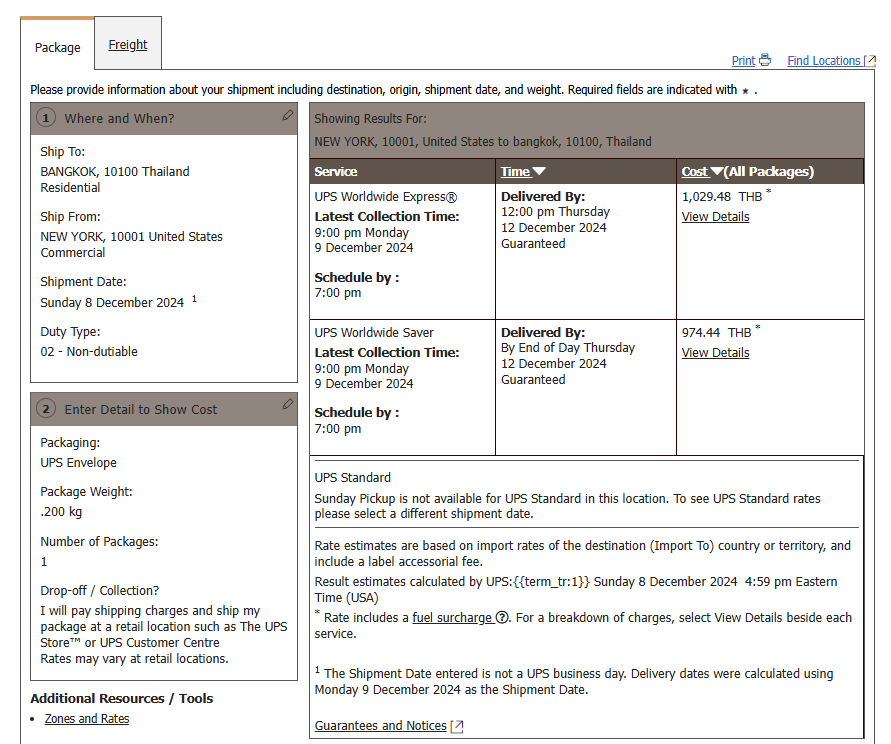This screenshot has width=891, height=744.
Task: Click the 'BANGKOK, 10100 Thailand' destination text
Action: pyautogui.click(x=115, y=172)
